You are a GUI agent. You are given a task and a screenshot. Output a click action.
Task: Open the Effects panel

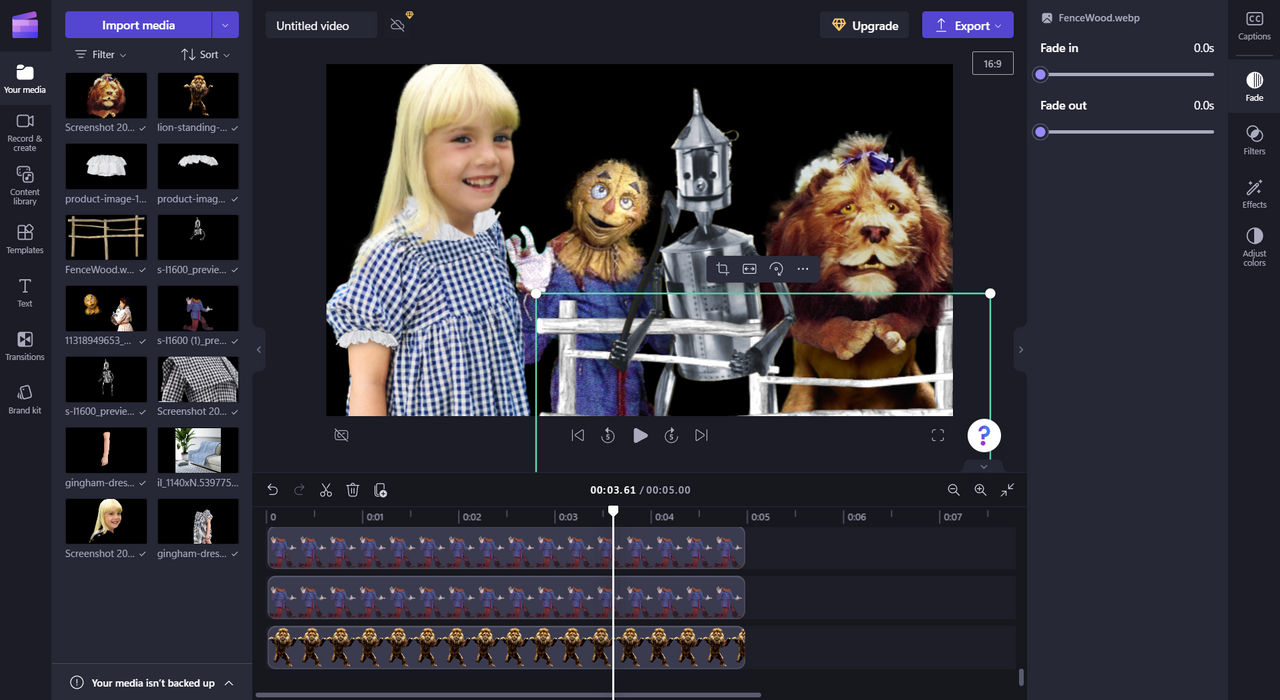[x=1254, y=194]
